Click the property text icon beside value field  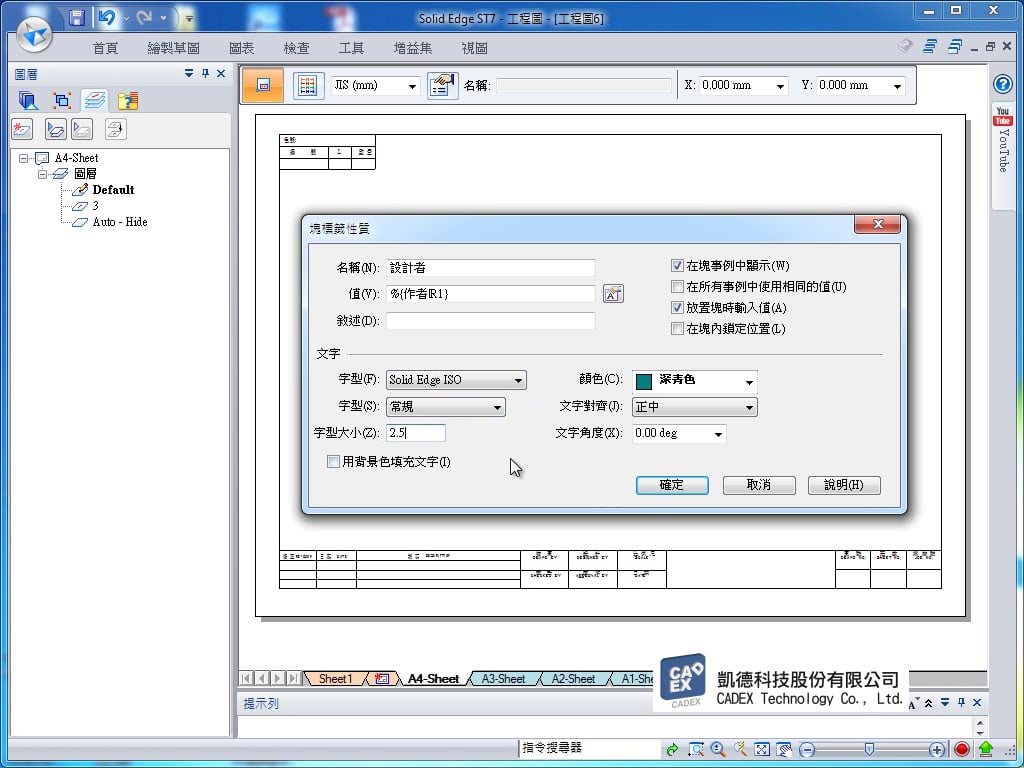[x=613, y=294]
